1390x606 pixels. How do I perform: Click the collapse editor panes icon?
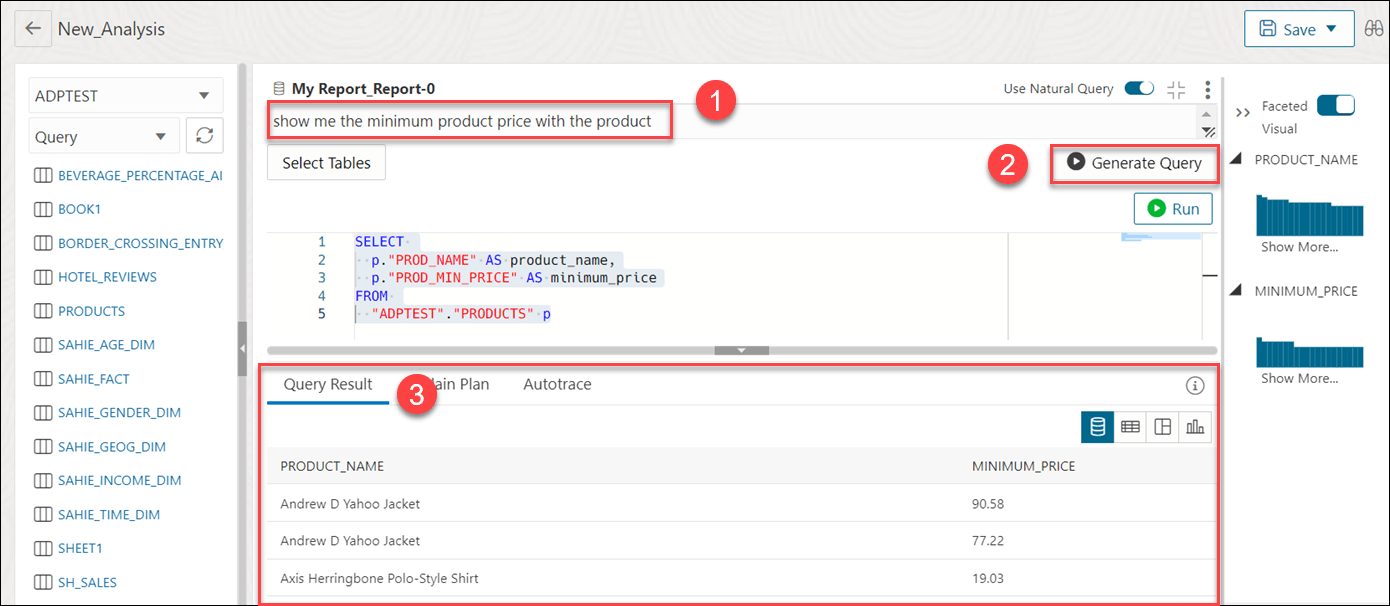(1176, 88)
